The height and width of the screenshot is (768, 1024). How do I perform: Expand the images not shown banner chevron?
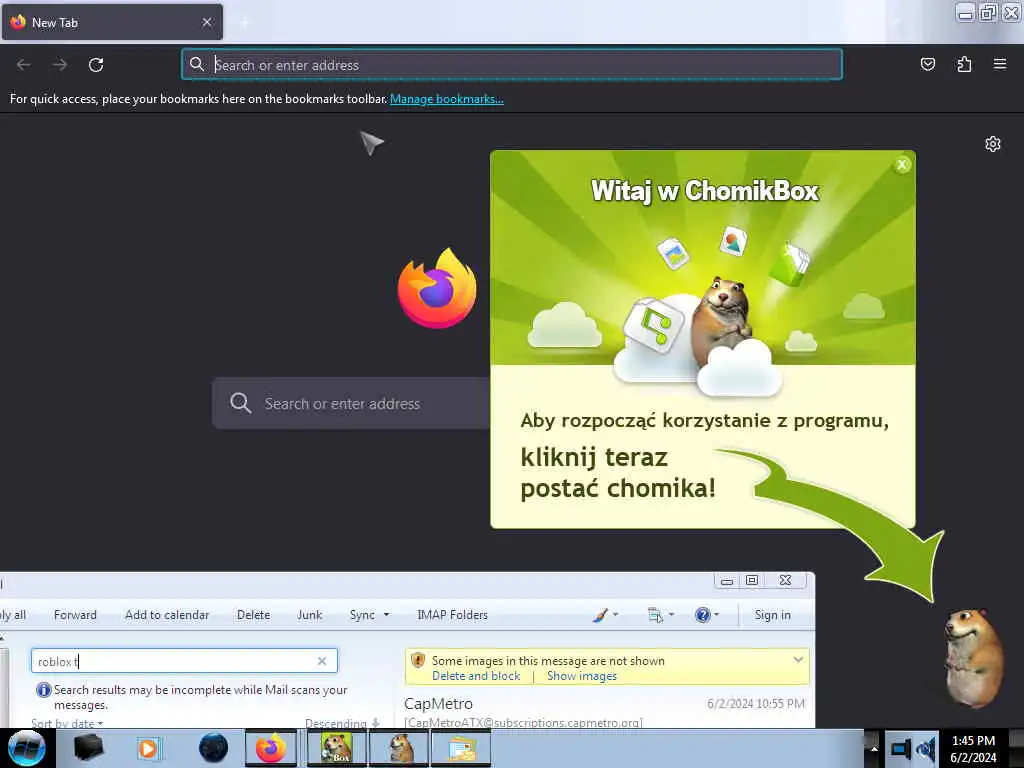[798, 660]
